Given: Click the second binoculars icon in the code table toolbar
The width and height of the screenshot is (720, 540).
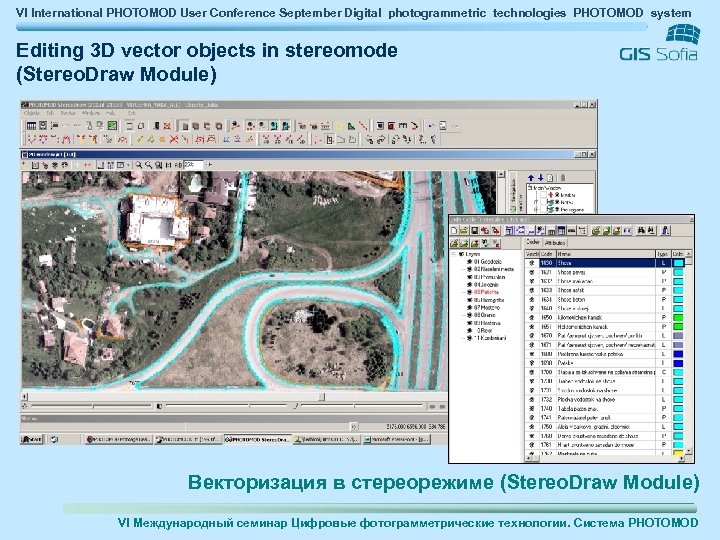Looking at the screenshot, I should pyautogui.click(x=651, y=231).
